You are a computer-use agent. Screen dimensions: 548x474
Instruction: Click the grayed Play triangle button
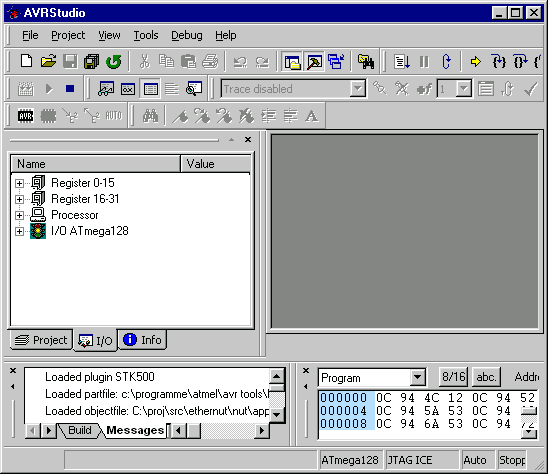[49, 89]
